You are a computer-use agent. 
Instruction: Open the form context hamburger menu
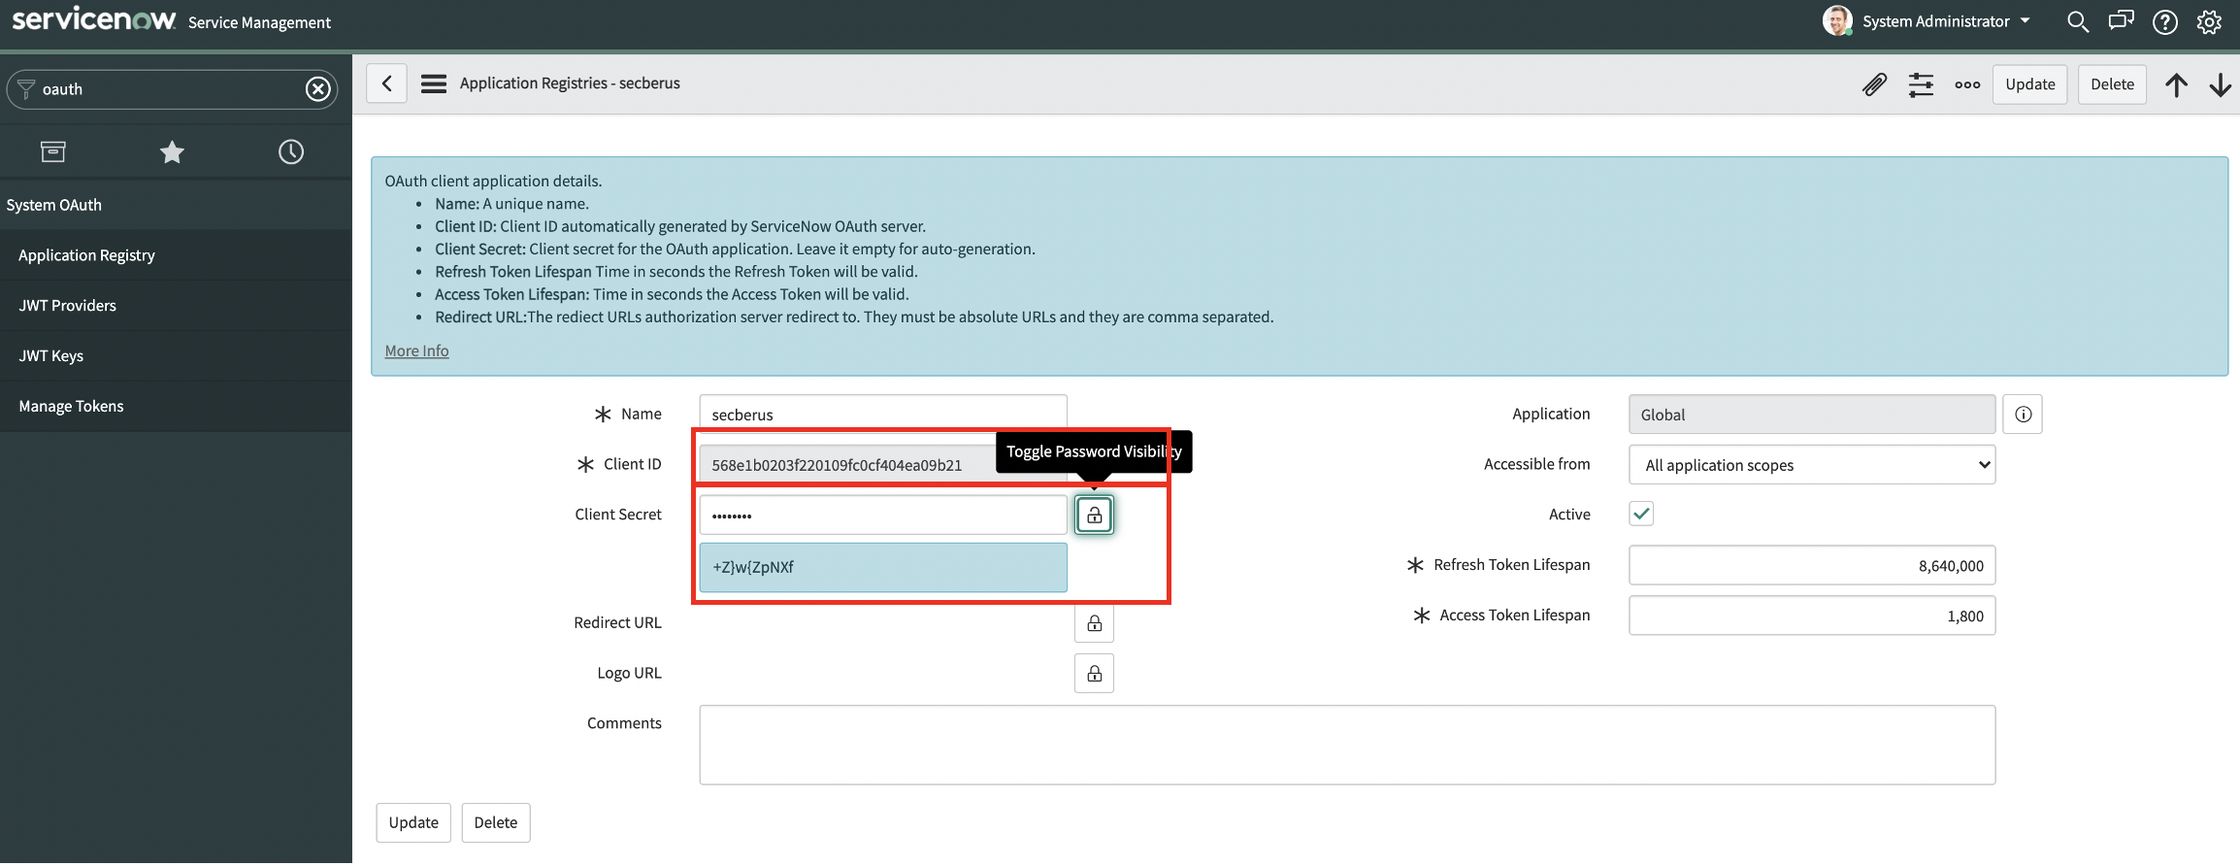pos(433,83)
